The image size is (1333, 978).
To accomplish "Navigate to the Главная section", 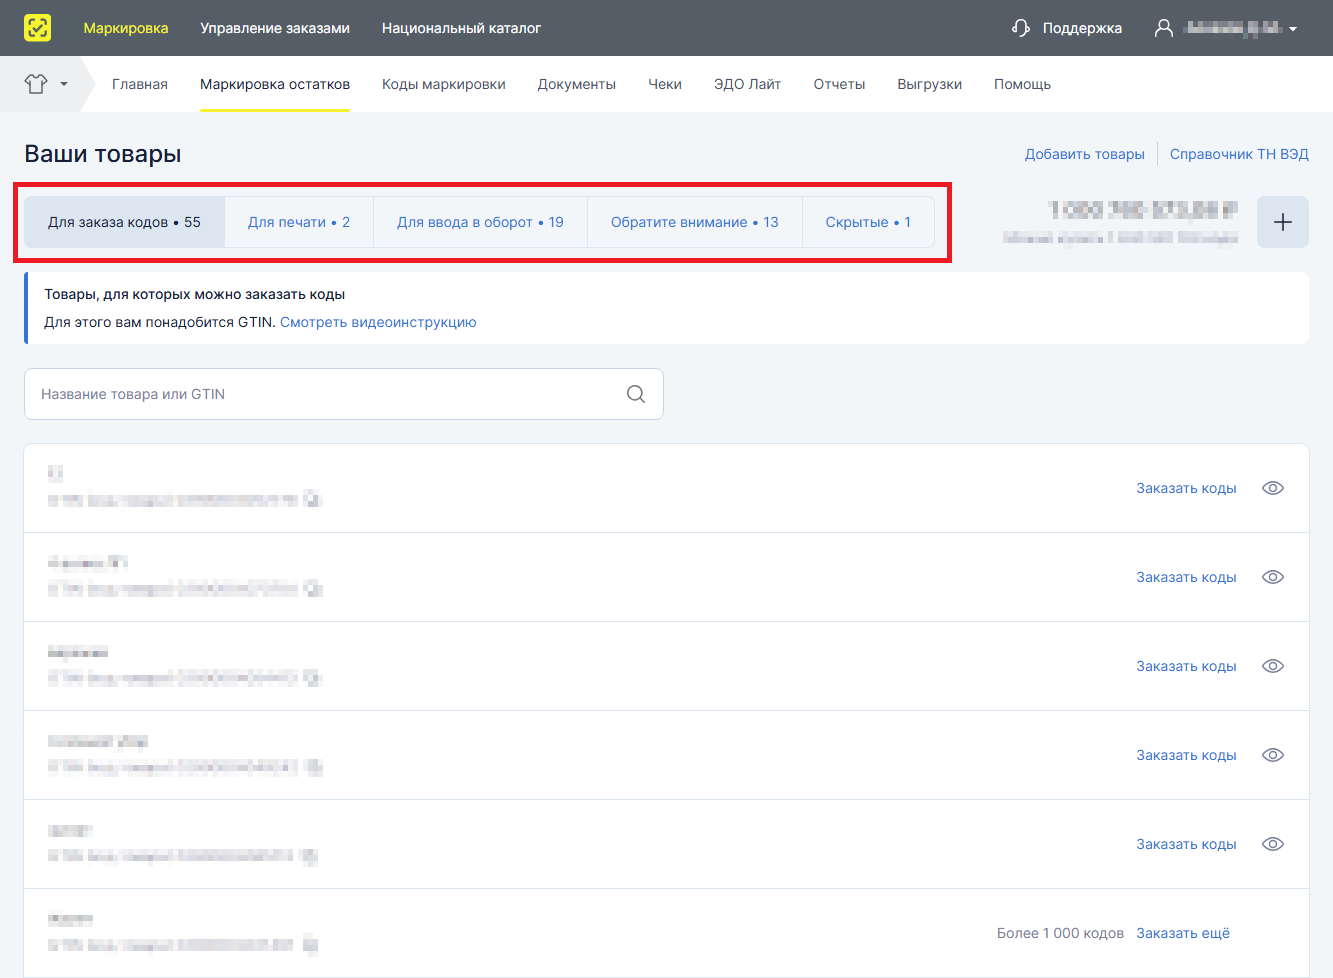I will click(140, 84).
